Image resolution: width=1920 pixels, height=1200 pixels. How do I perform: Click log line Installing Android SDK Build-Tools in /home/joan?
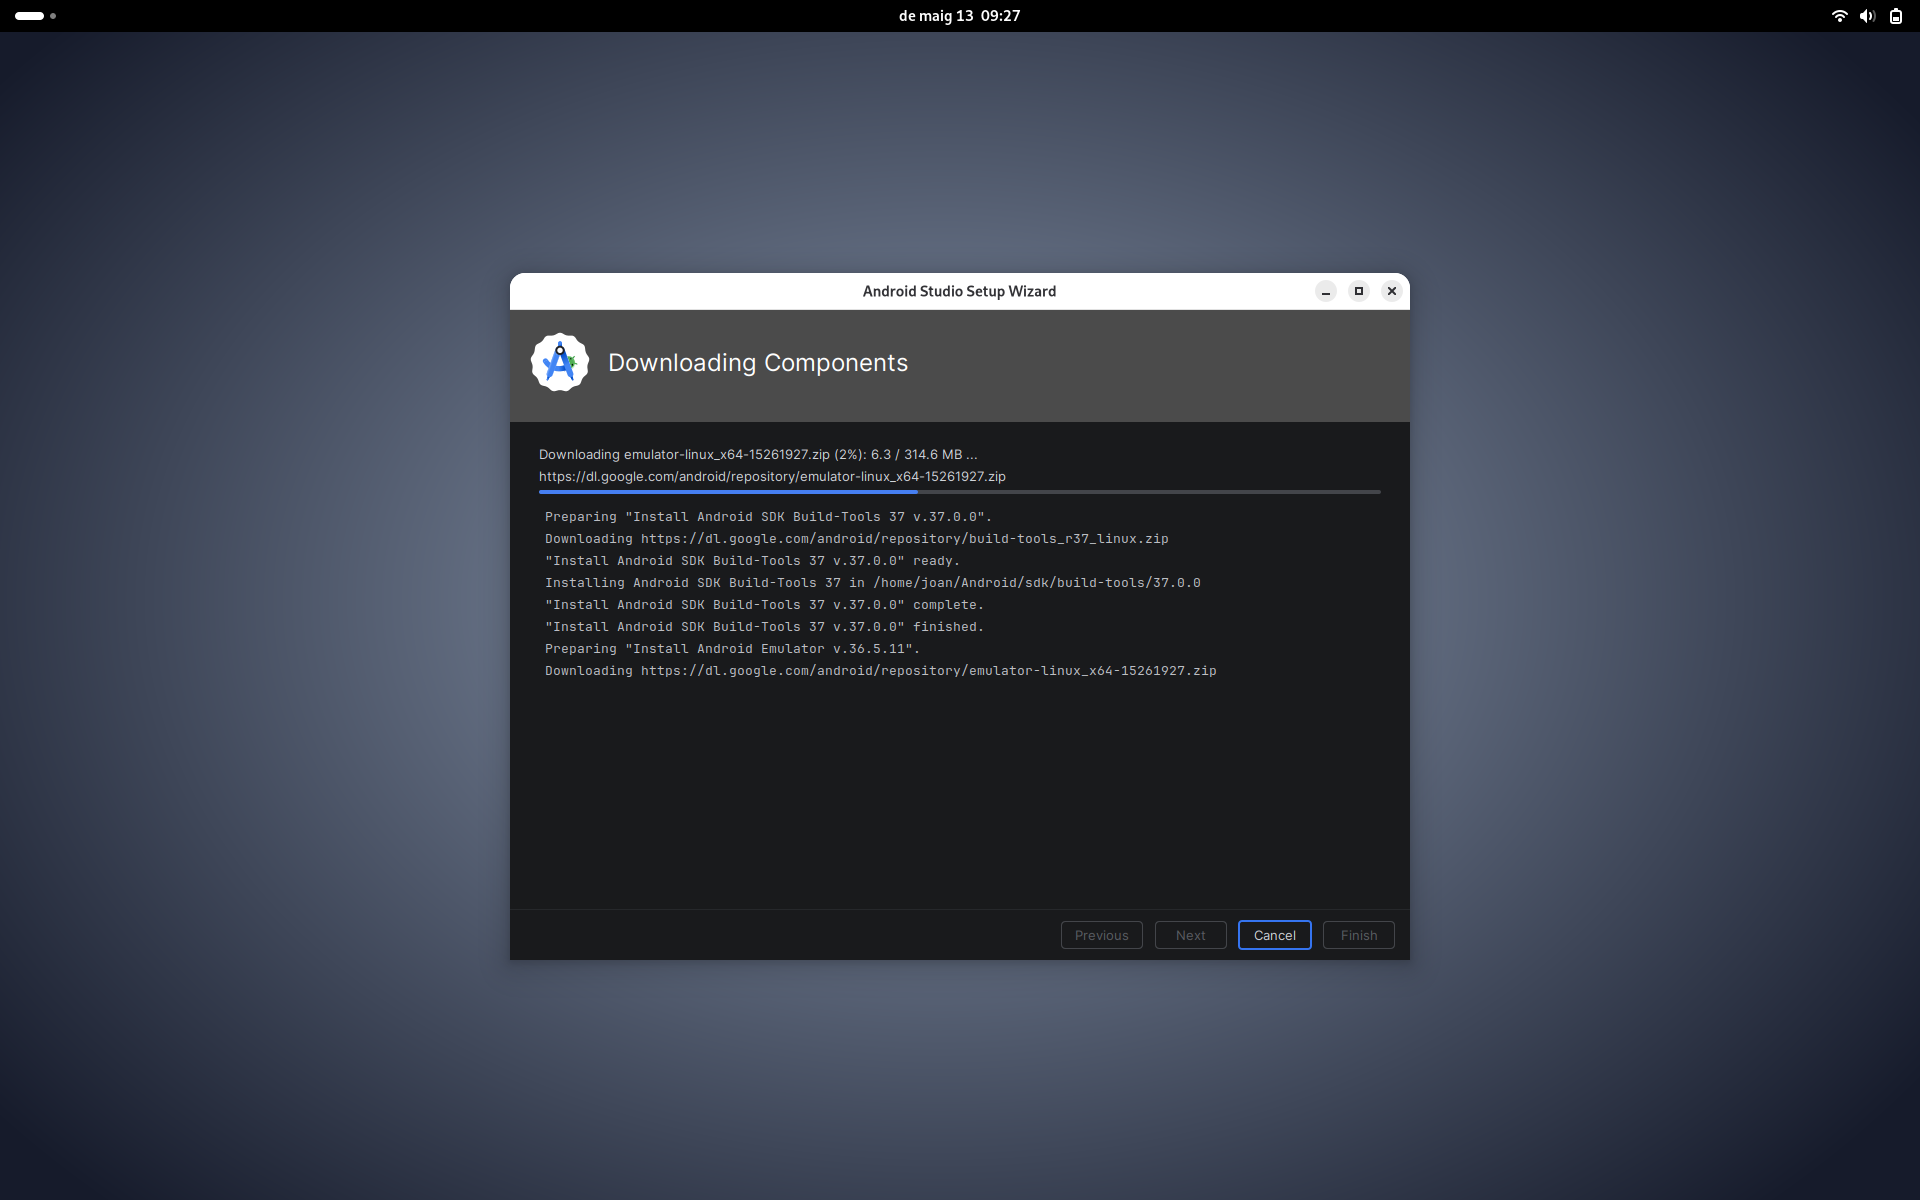coord(873,583)
